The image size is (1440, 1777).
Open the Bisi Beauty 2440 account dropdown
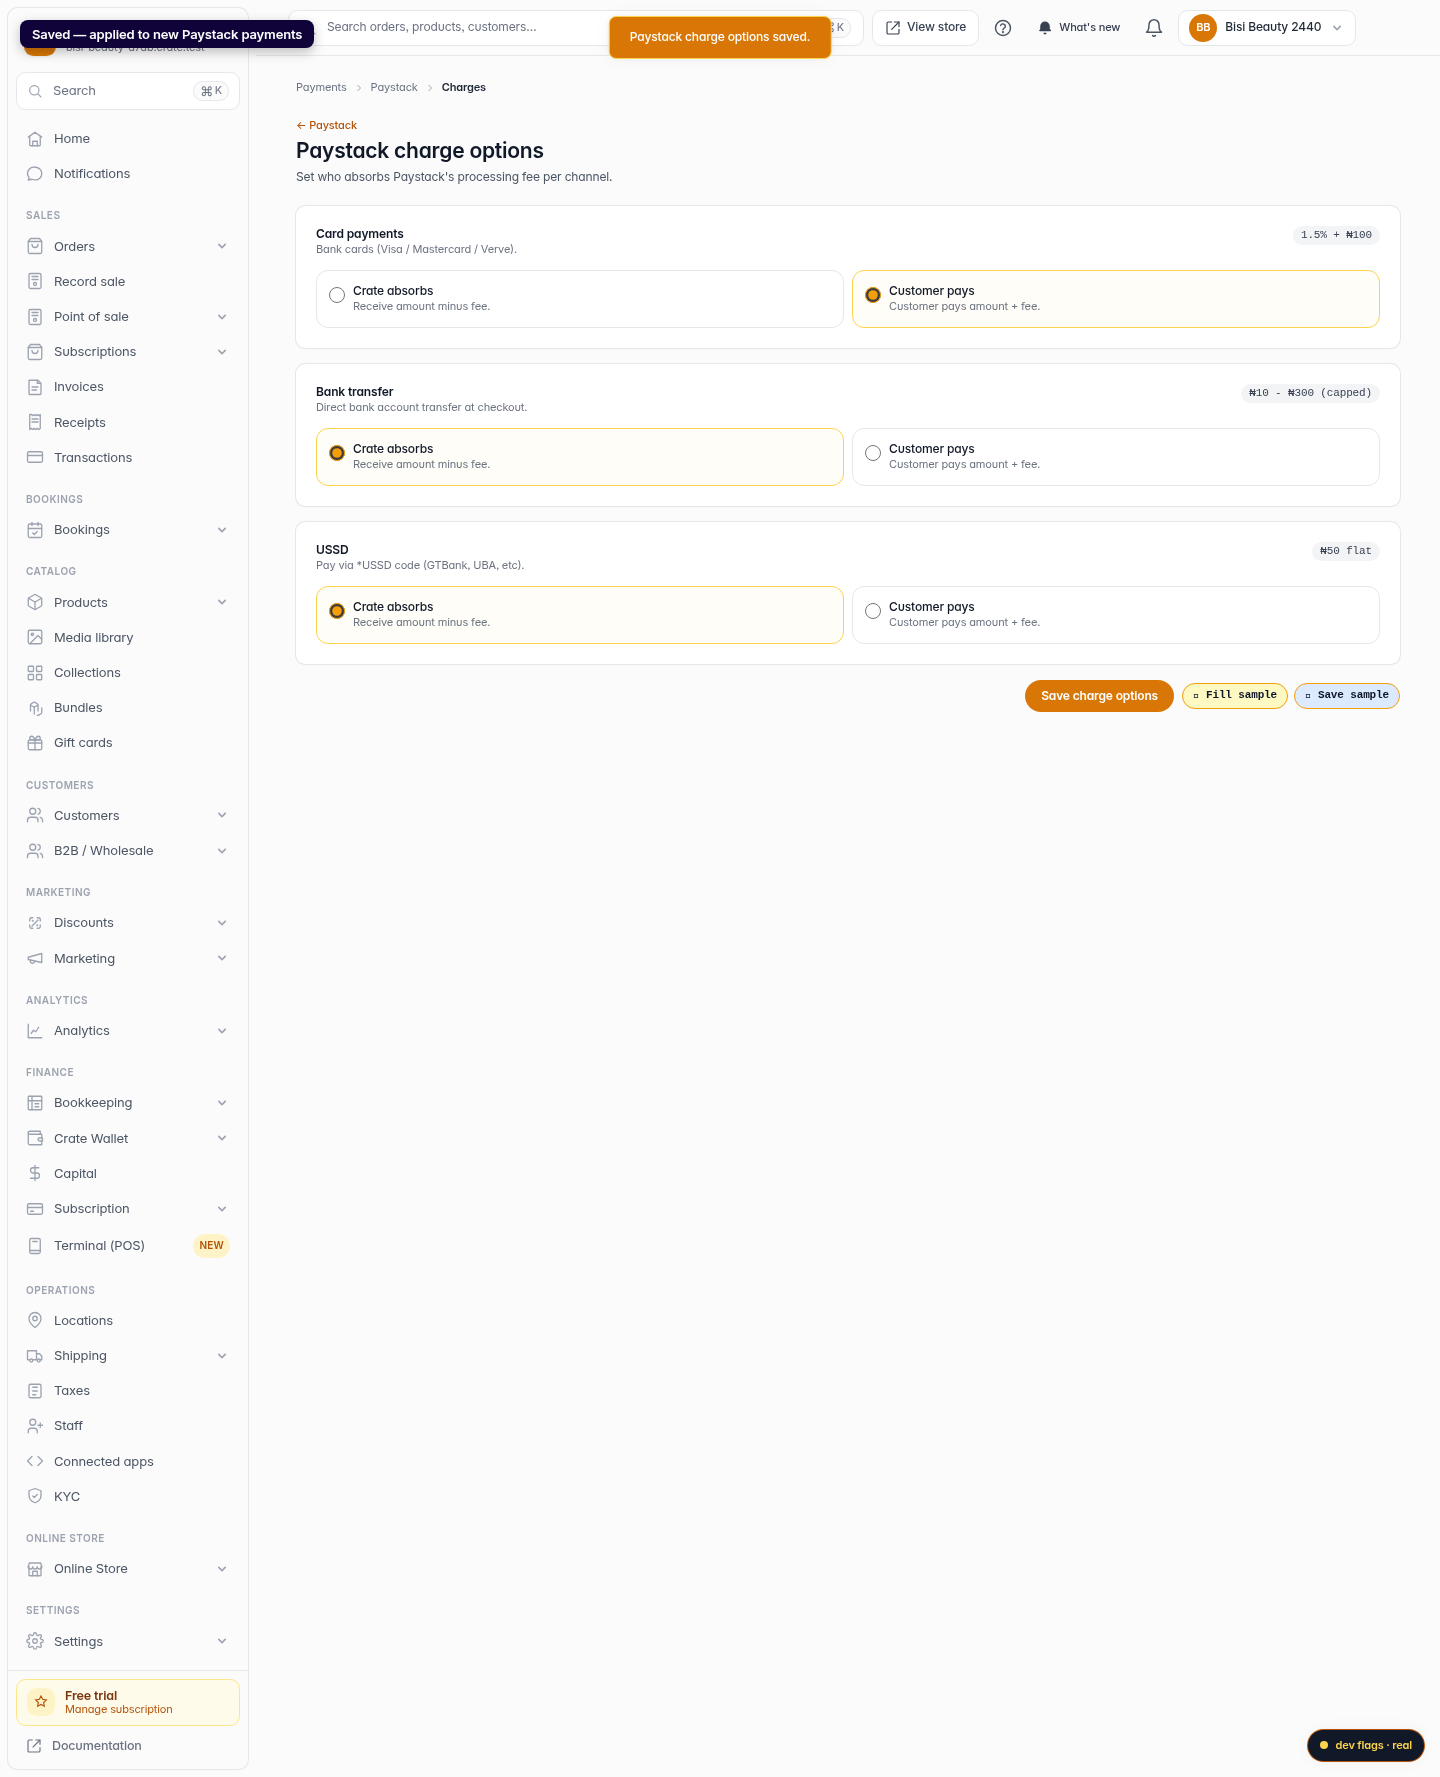coord(1267,28)
